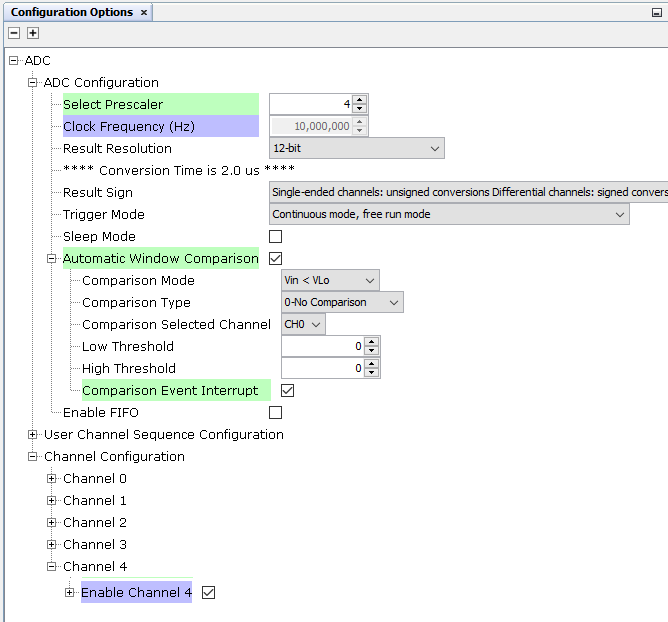Open the Result Resolution dropdown
Screen dimensions: 668x622
point(357,149)
